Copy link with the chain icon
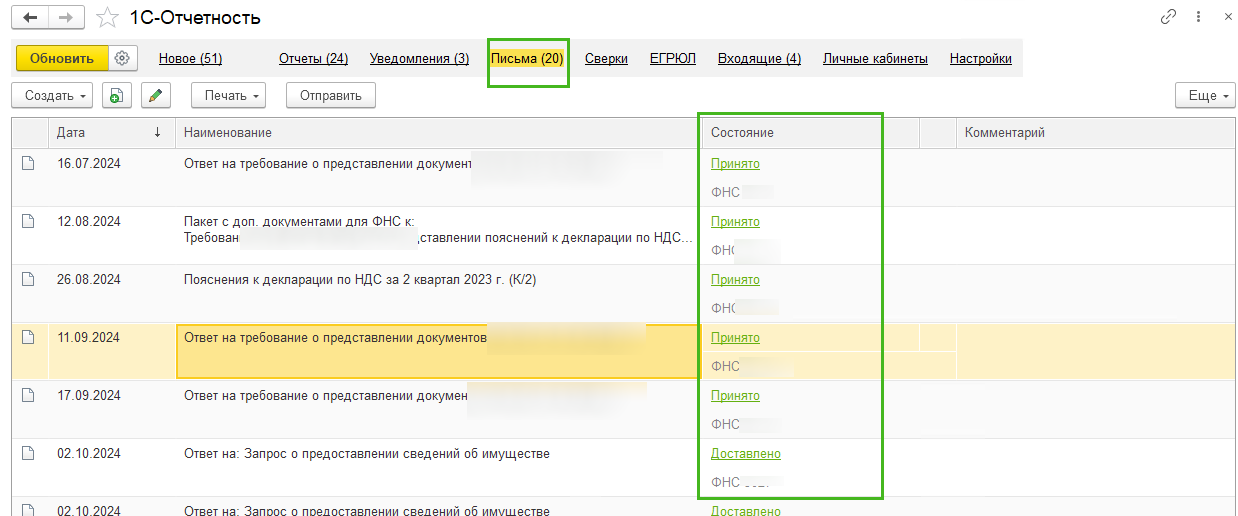This screenshot has height=516, width=1238. (x=1168, y=17)
